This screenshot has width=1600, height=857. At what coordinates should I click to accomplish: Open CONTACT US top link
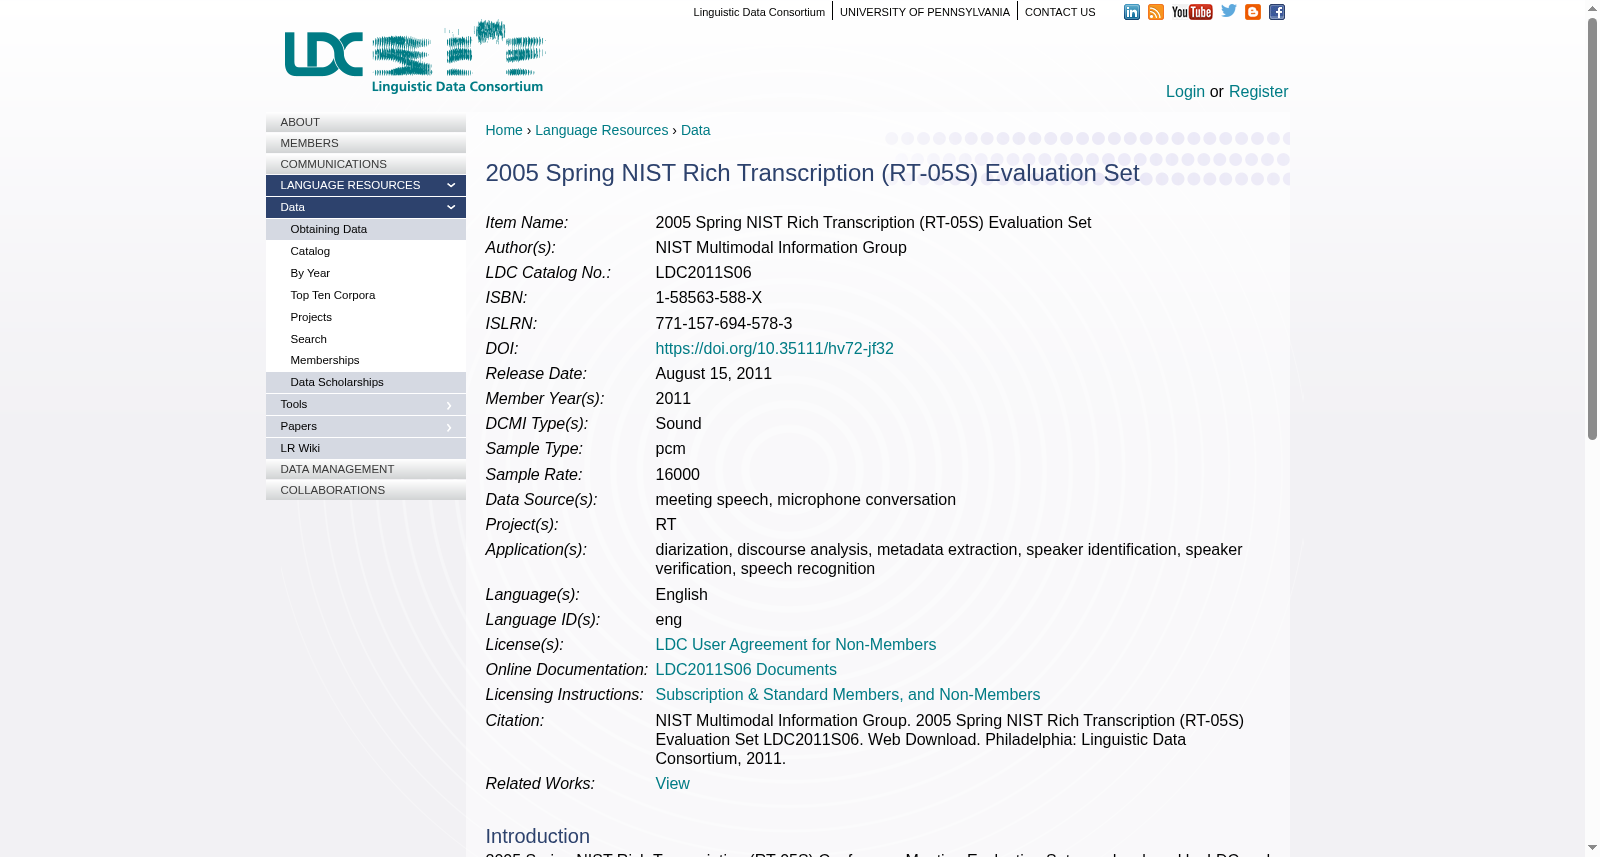1060,12
